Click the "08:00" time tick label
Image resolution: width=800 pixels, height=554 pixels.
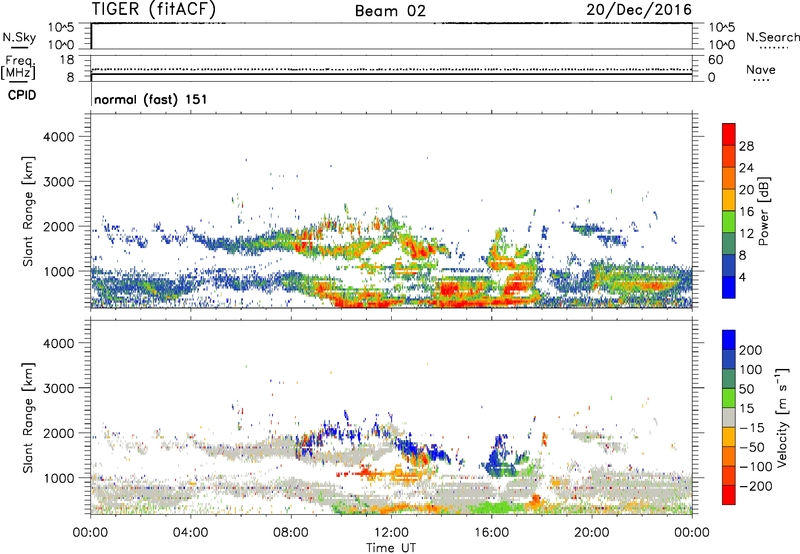(x=291, y=533)
